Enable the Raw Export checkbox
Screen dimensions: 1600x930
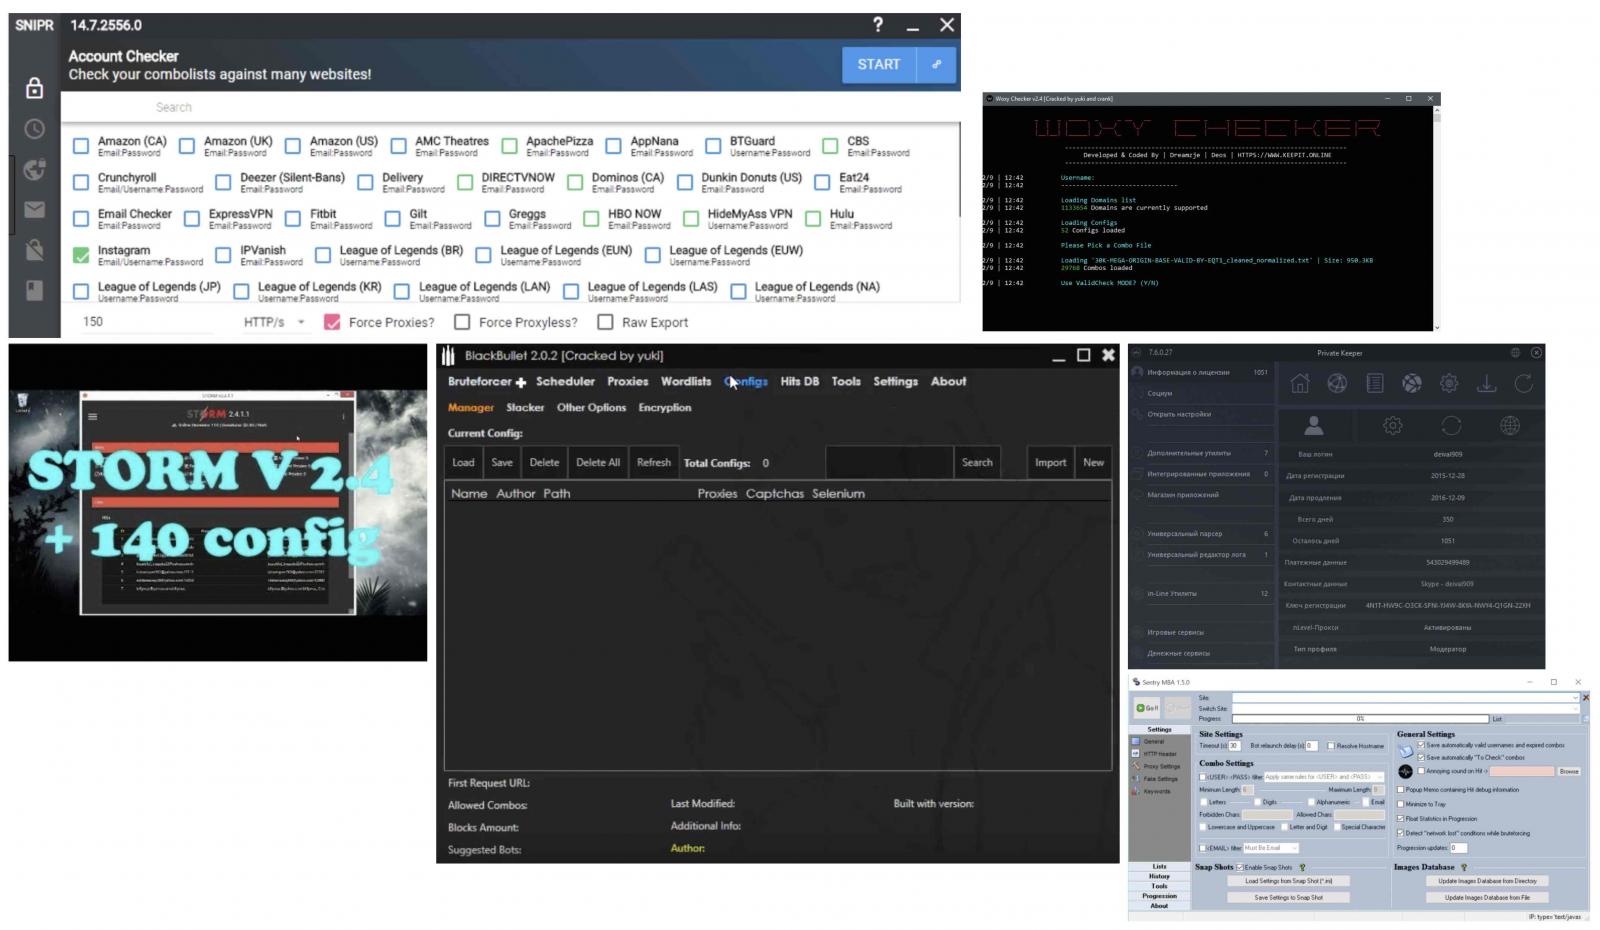pyautogui.click(x=605, y=322)
